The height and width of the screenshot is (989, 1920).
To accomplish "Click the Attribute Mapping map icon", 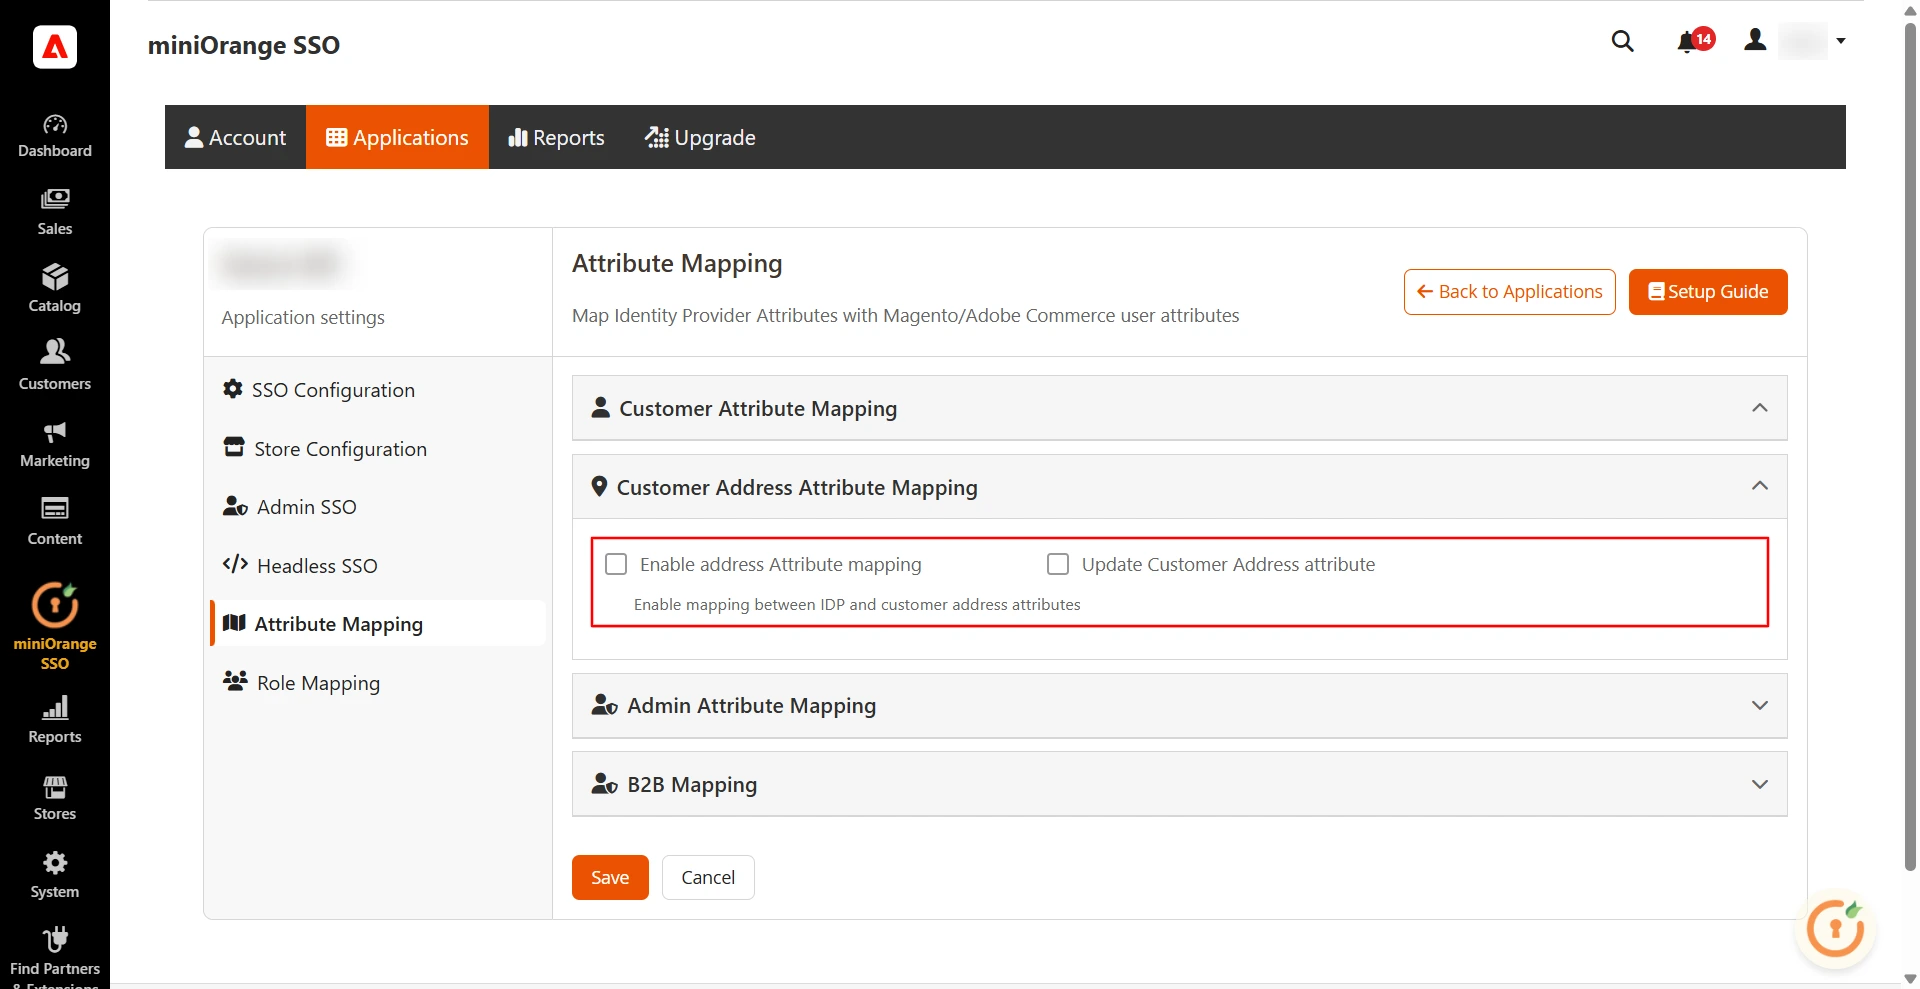I will pos(234,623).
